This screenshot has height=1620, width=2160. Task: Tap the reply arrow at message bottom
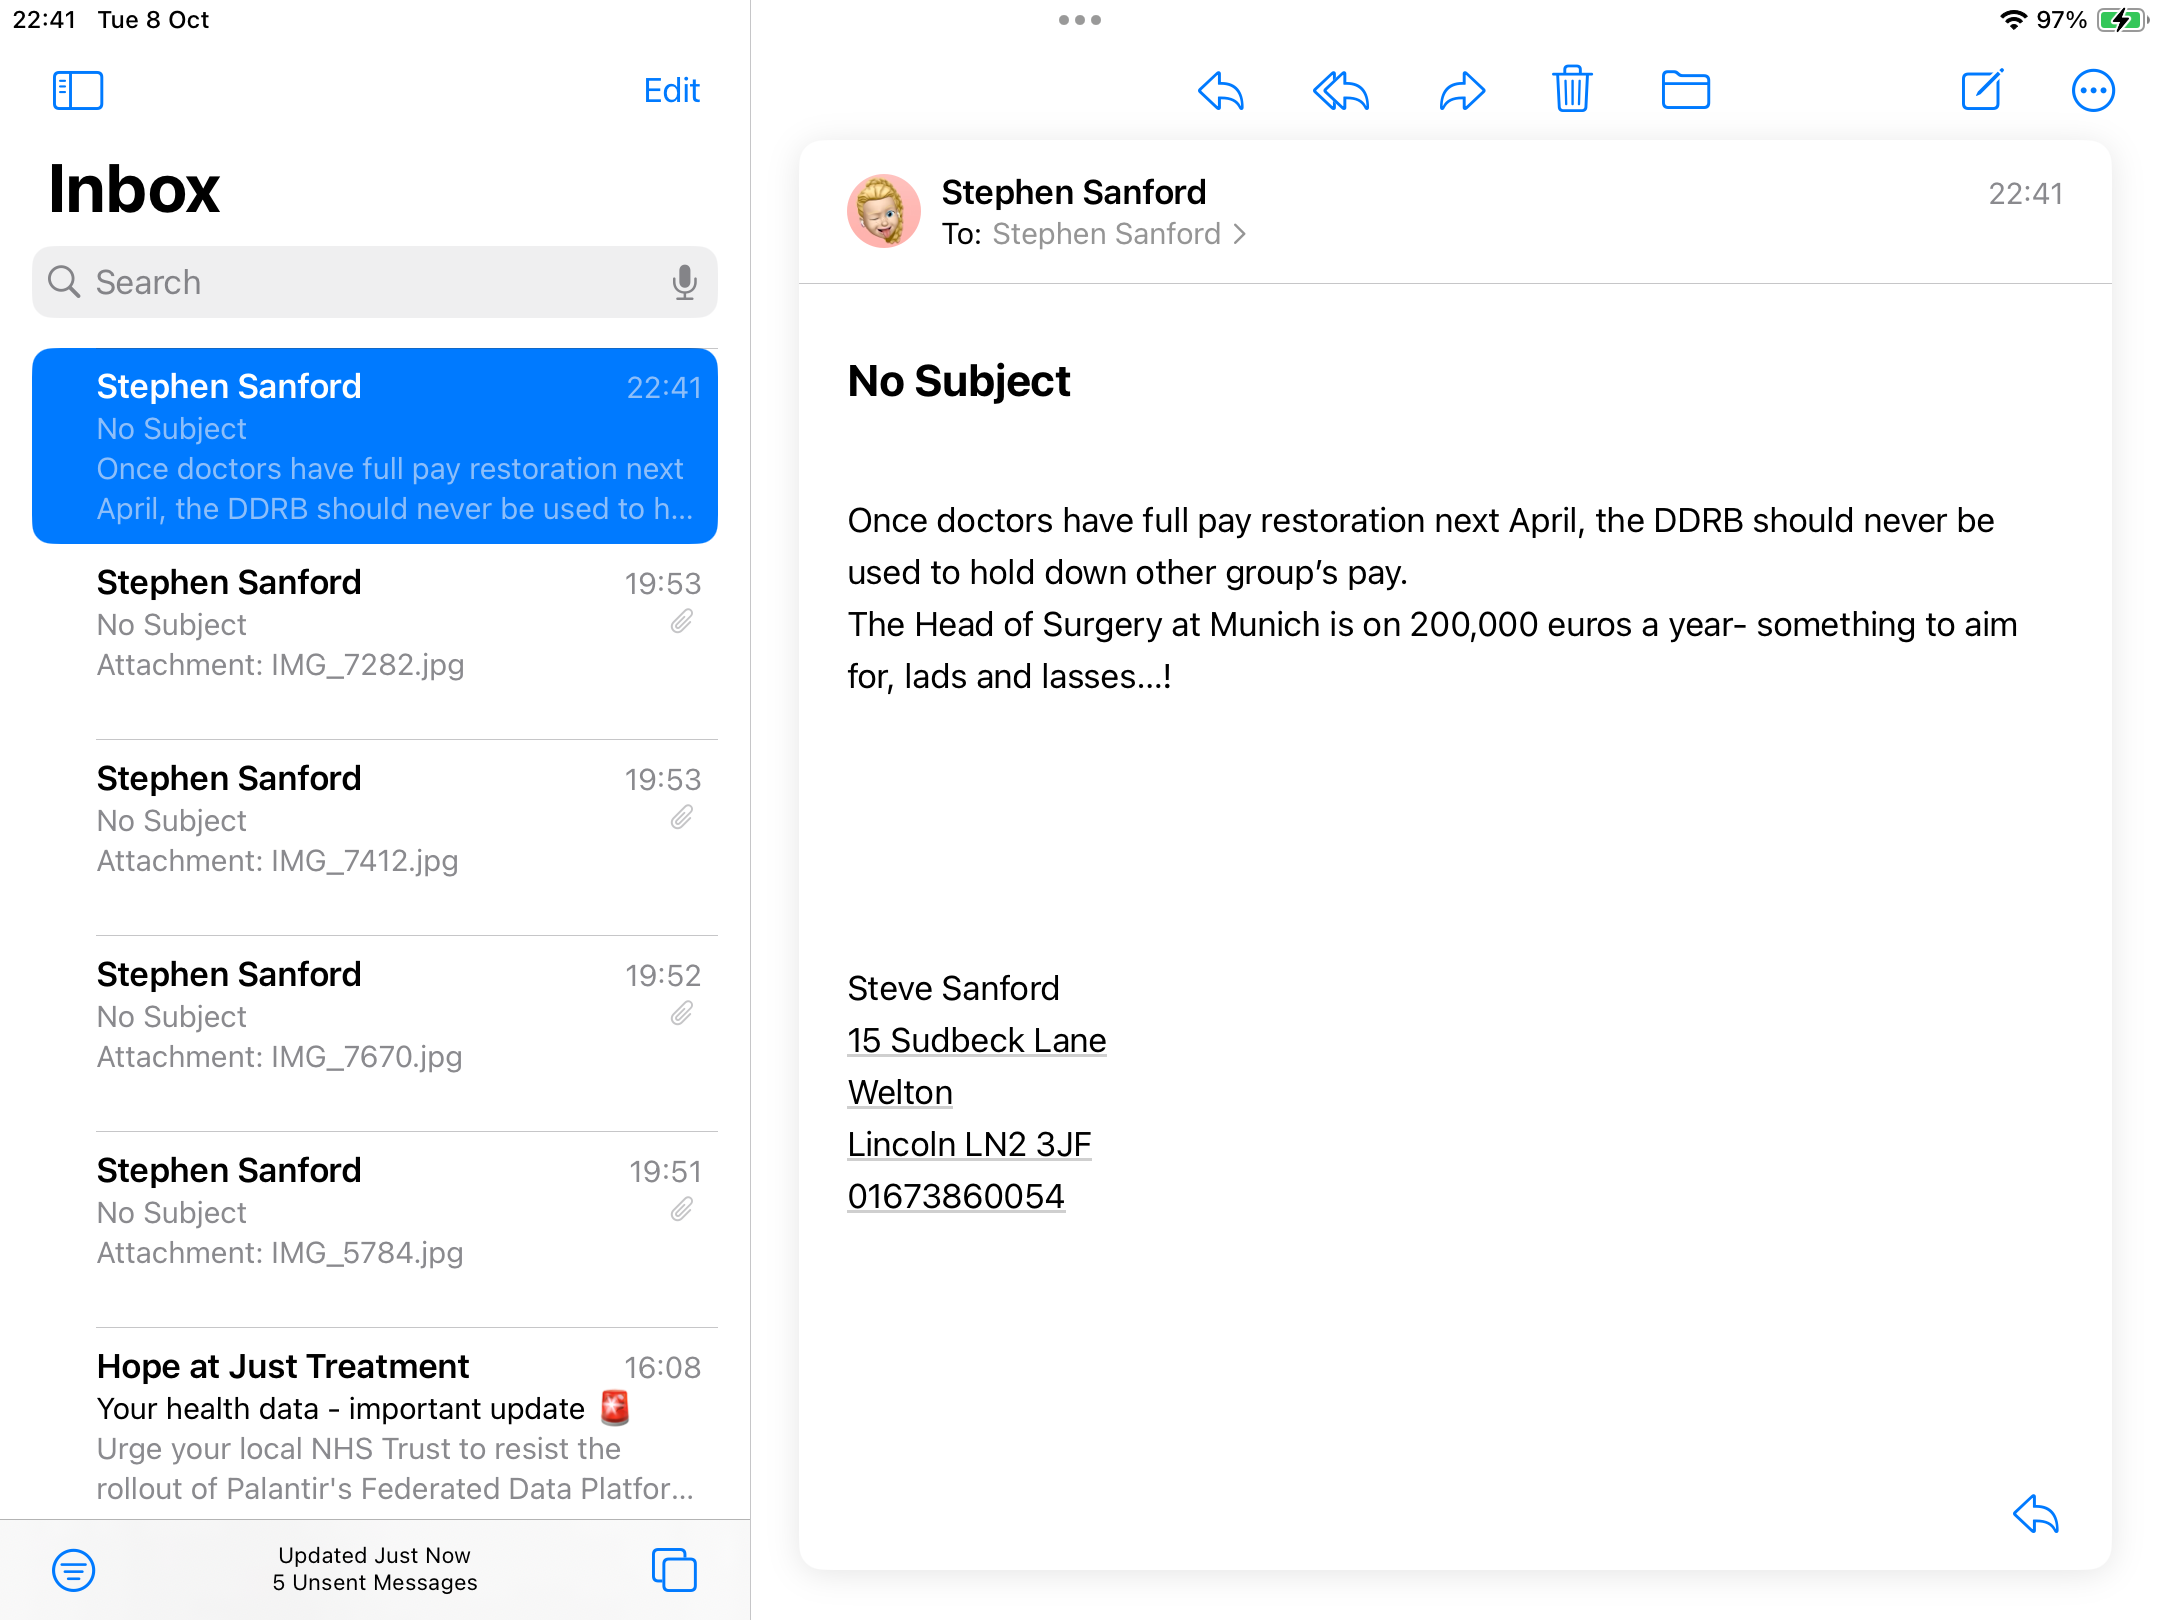[2036, 1514]
